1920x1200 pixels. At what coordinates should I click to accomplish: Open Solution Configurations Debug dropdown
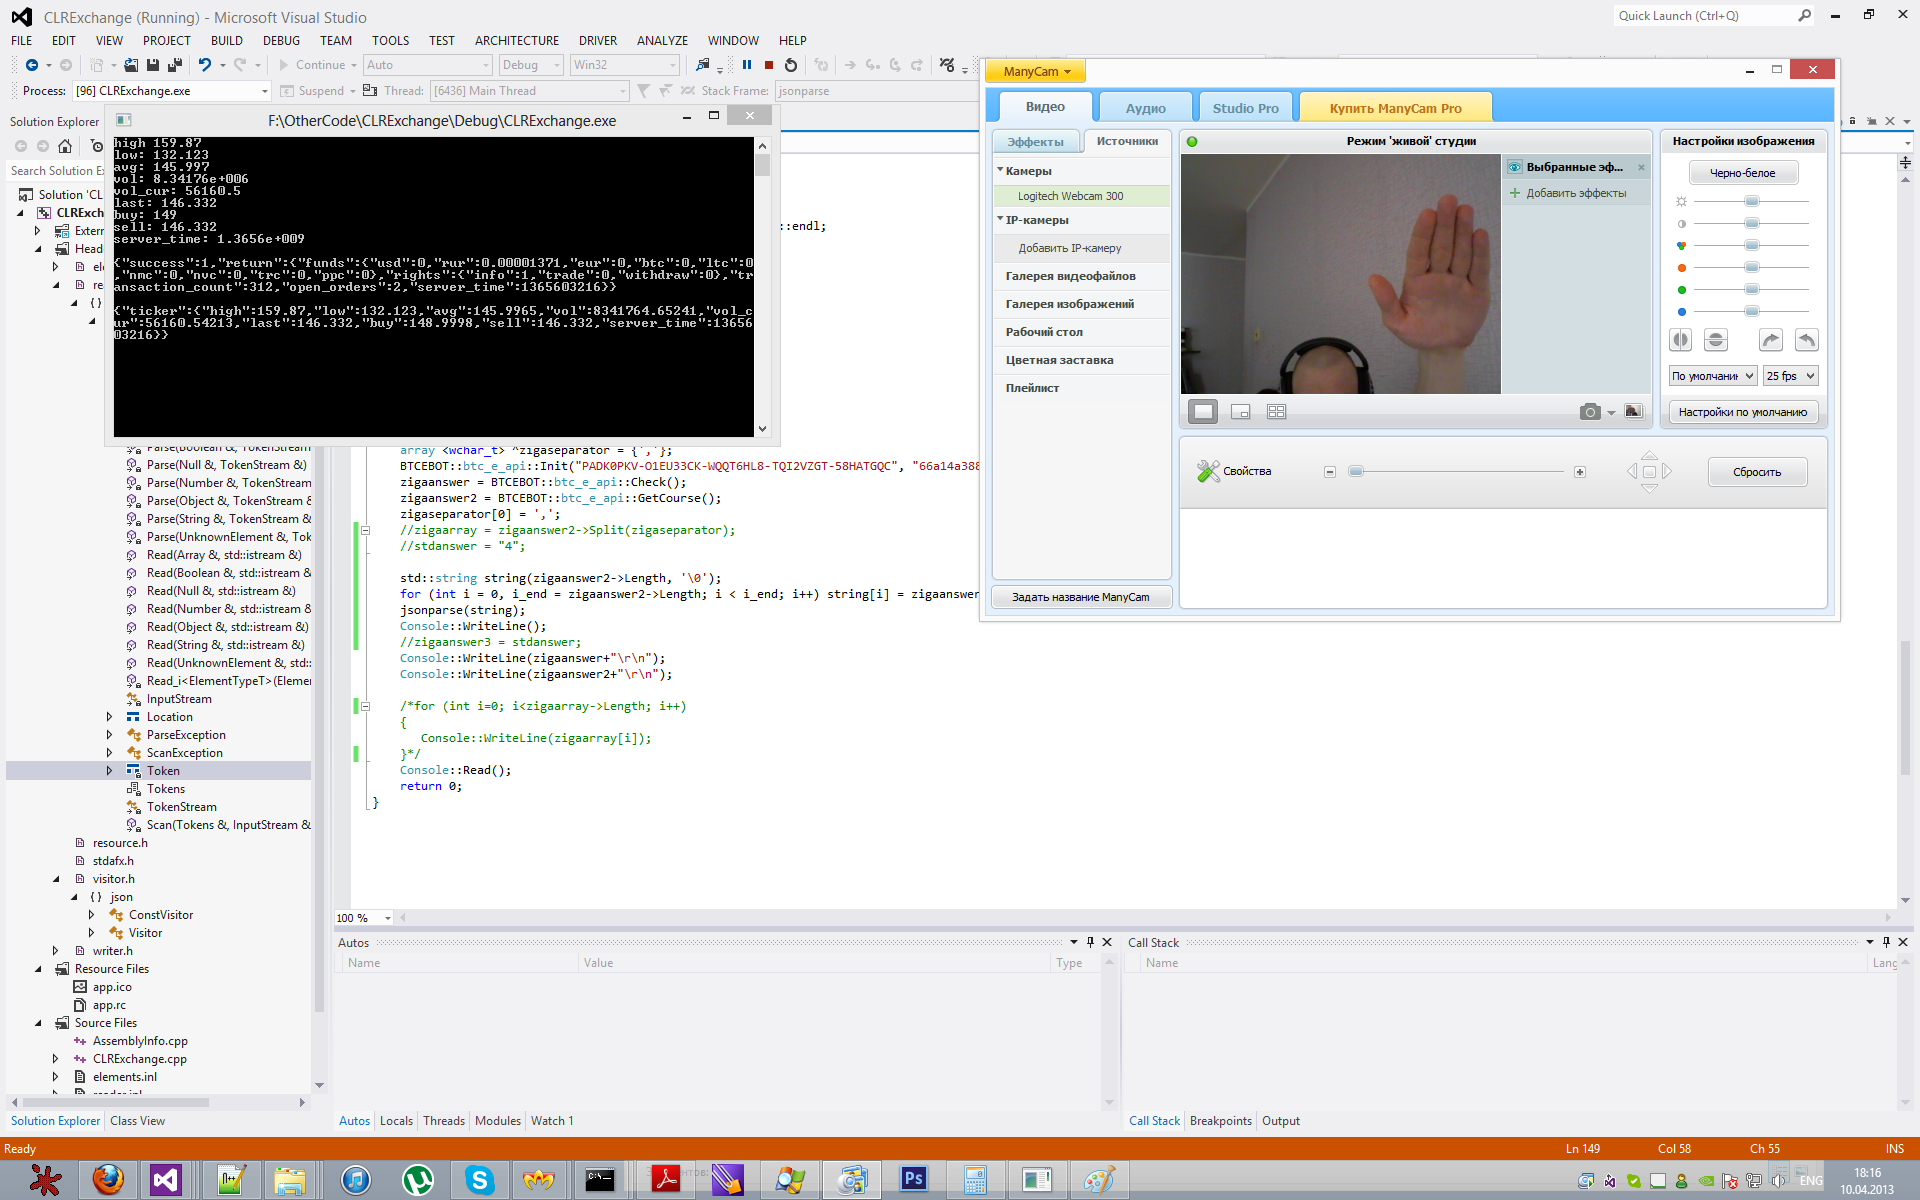[x=531, y=65]
